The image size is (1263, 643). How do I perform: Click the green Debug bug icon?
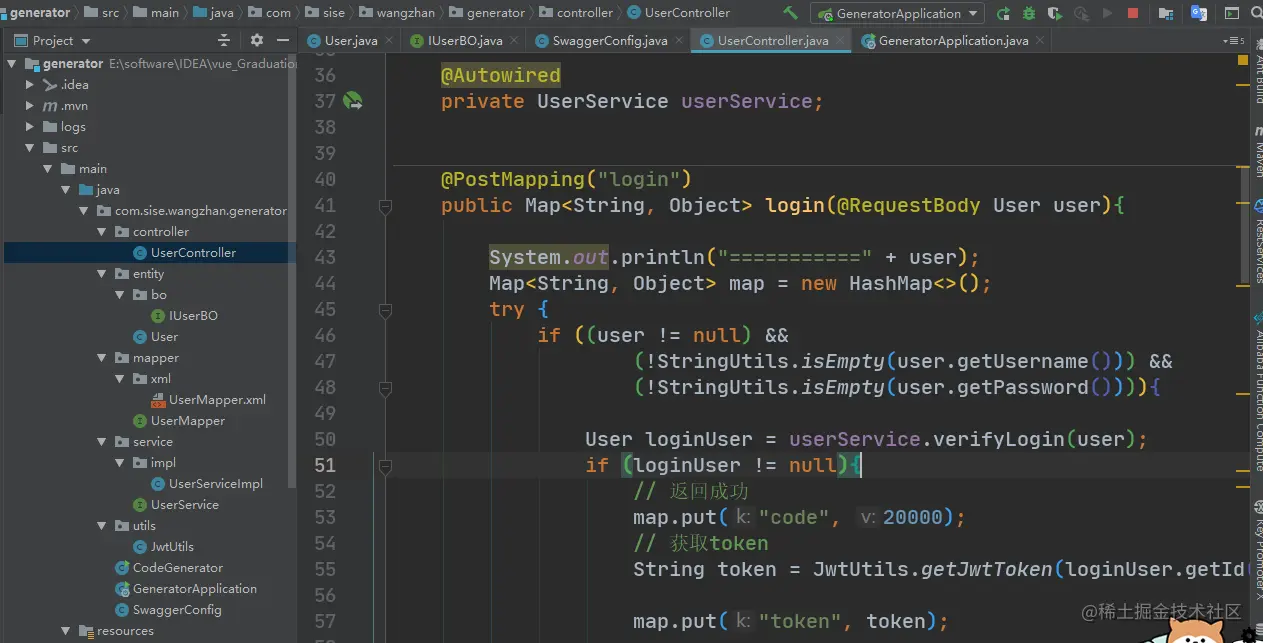[1029, 13]
